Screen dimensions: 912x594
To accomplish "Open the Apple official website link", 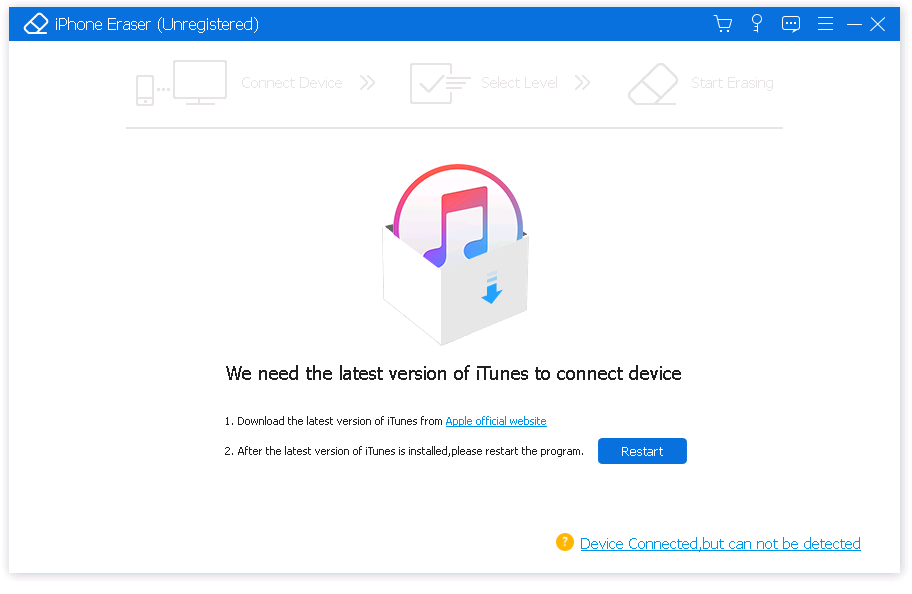I will pyautogui.click(x=495, y=421).
